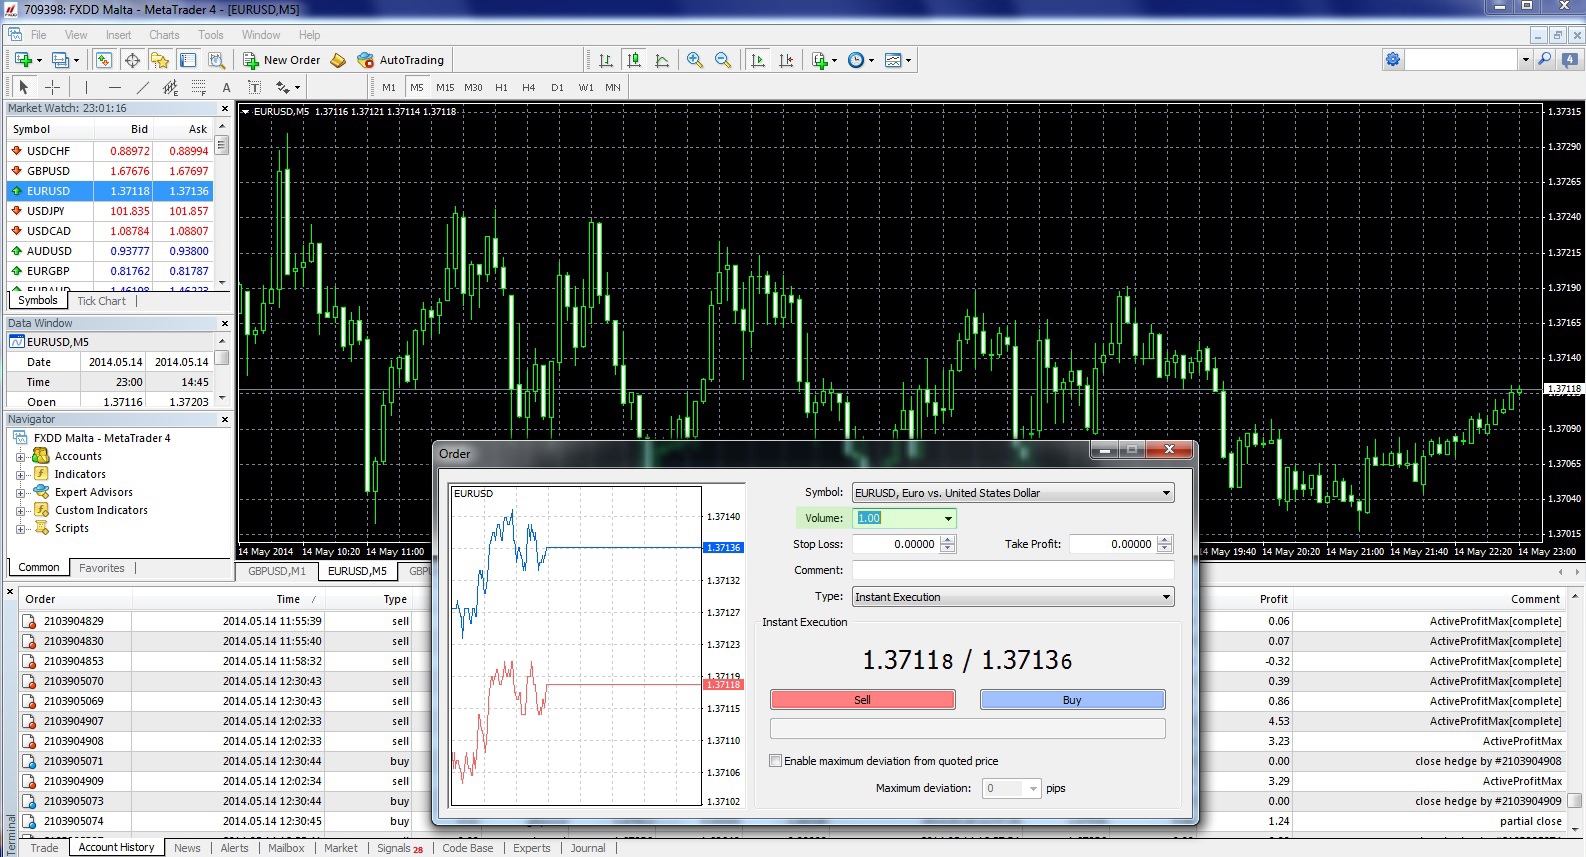
Task: Select the Crosshair tool
Action: coord(53,87)
